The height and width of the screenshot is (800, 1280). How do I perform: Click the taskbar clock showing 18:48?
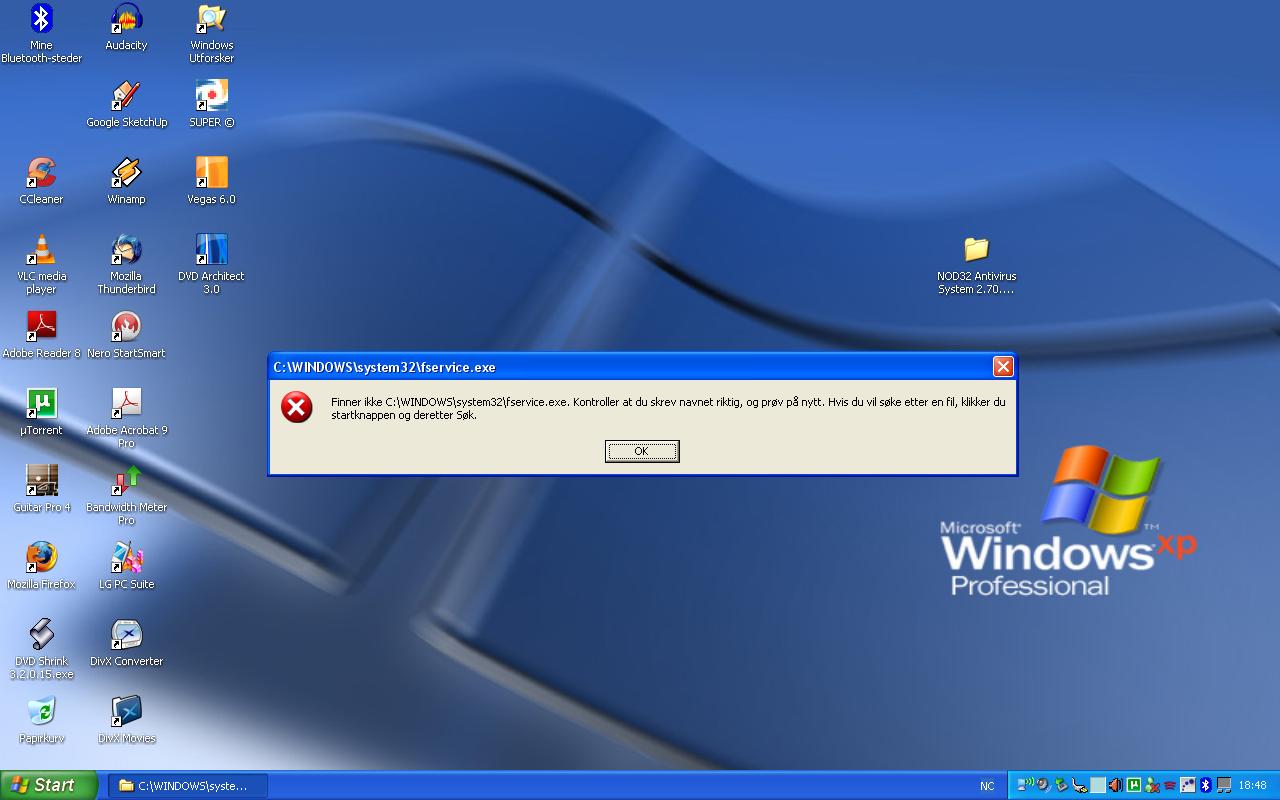tap(1253, 785)
